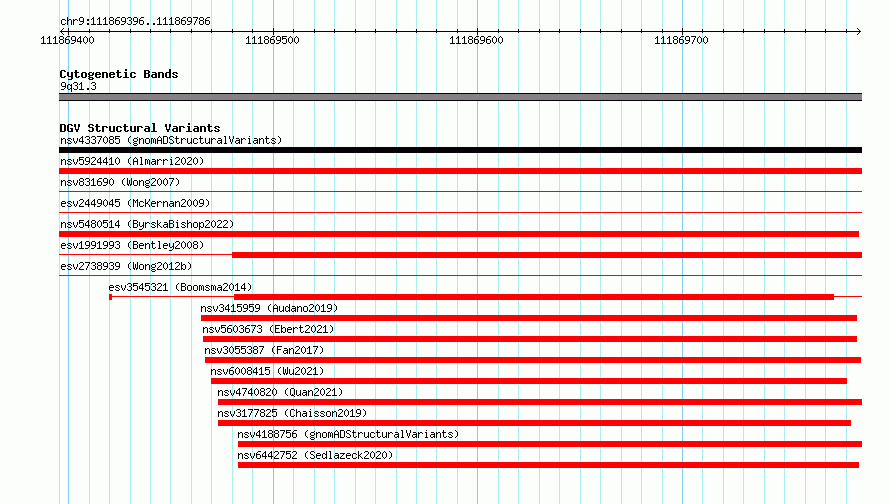Open nsv5480514 (ByrskaBishop2022) variant label

(x=147, y=224)
